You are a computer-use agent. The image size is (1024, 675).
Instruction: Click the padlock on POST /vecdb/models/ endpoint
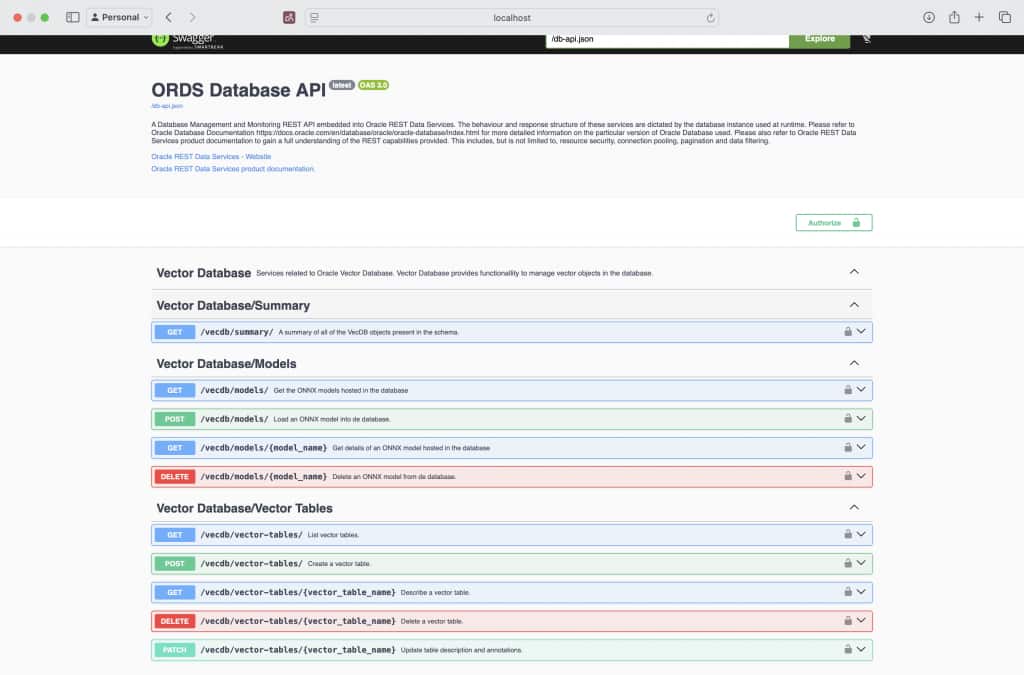846,418
